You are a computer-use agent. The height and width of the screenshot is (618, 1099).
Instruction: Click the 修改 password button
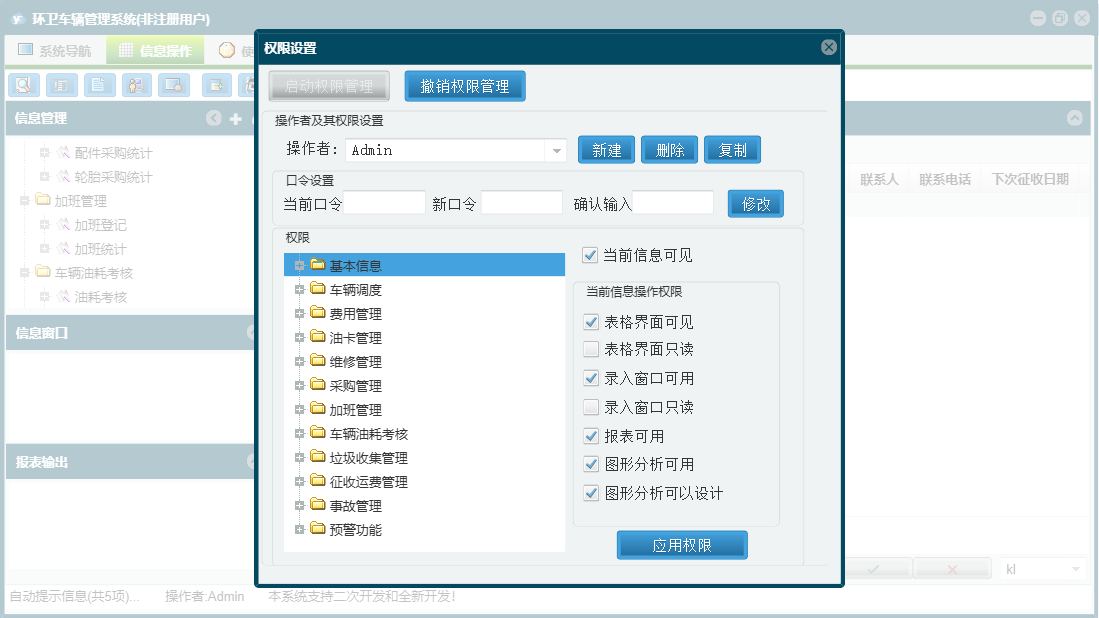point(756,204)
